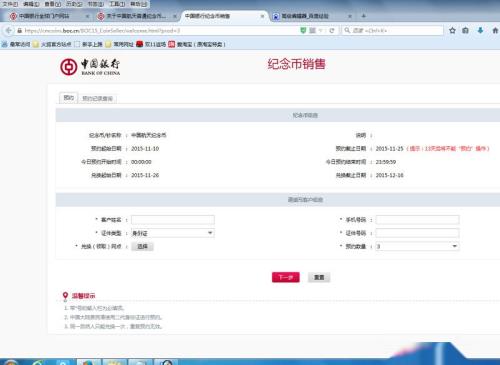Click the start time value 00:00:00
The image size is (500, 365).
tap(141, 162)
